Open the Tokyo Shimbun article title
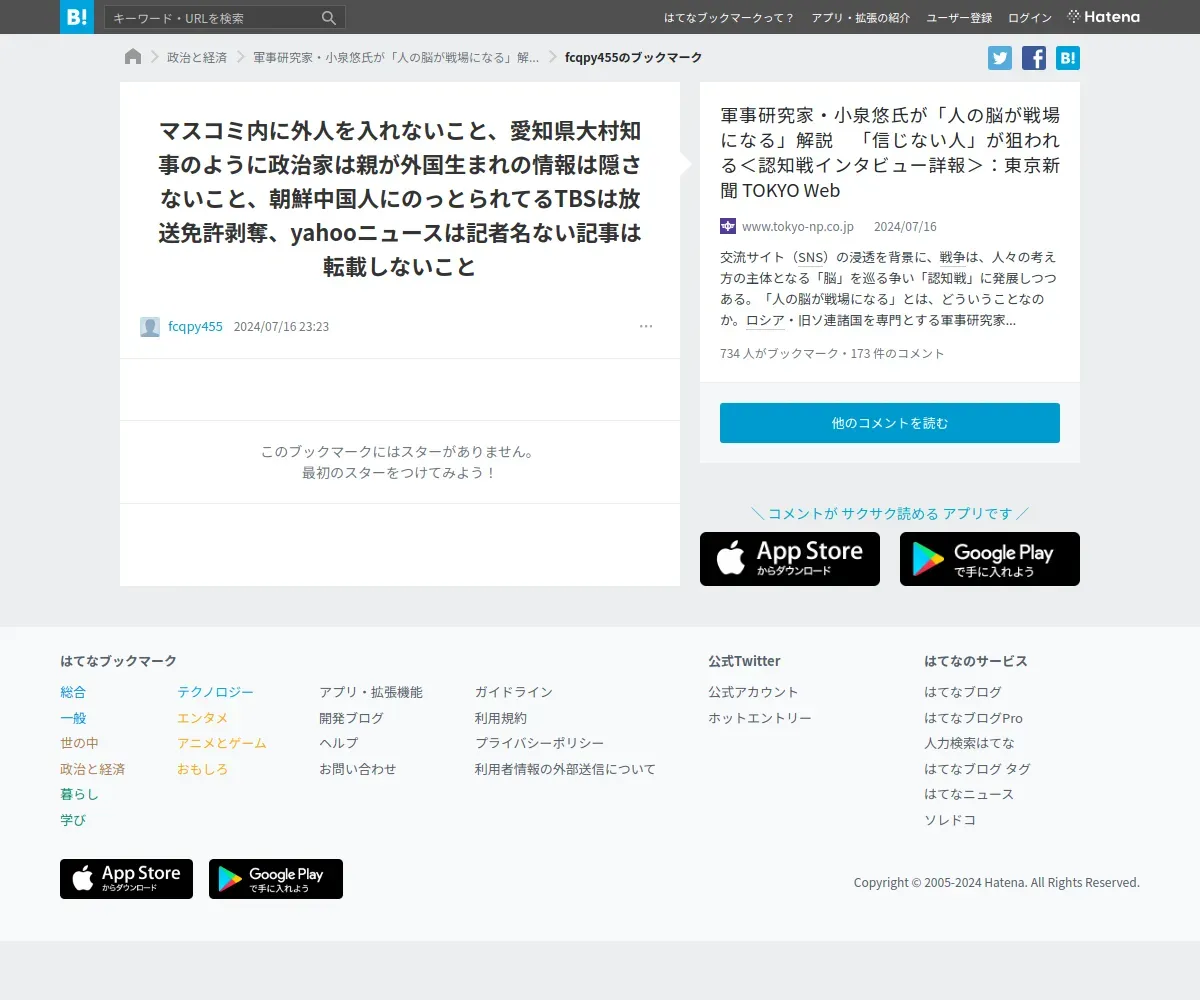Screen dimensions: 1200x1000 pyautogui.click(x=890, y=152)
